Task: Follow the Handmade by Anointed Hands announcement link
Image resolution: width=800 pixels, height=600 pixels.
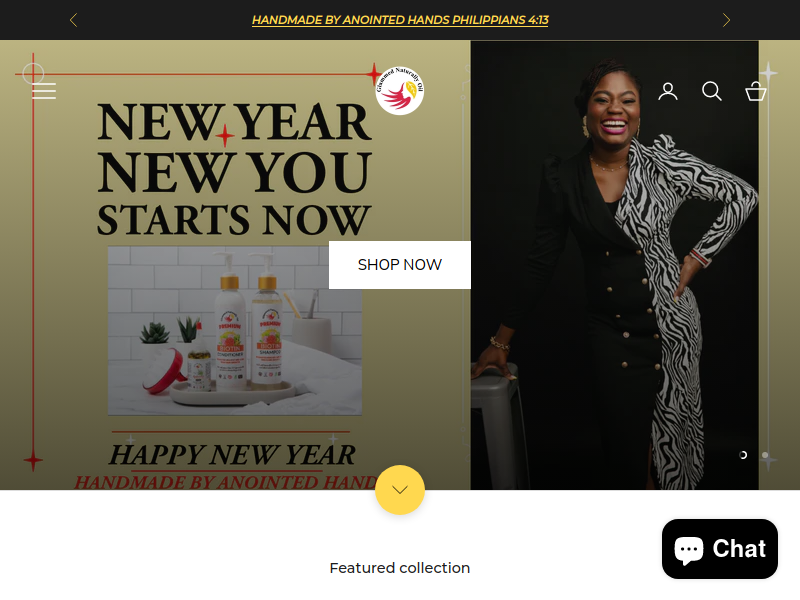Action: point(400,20)
